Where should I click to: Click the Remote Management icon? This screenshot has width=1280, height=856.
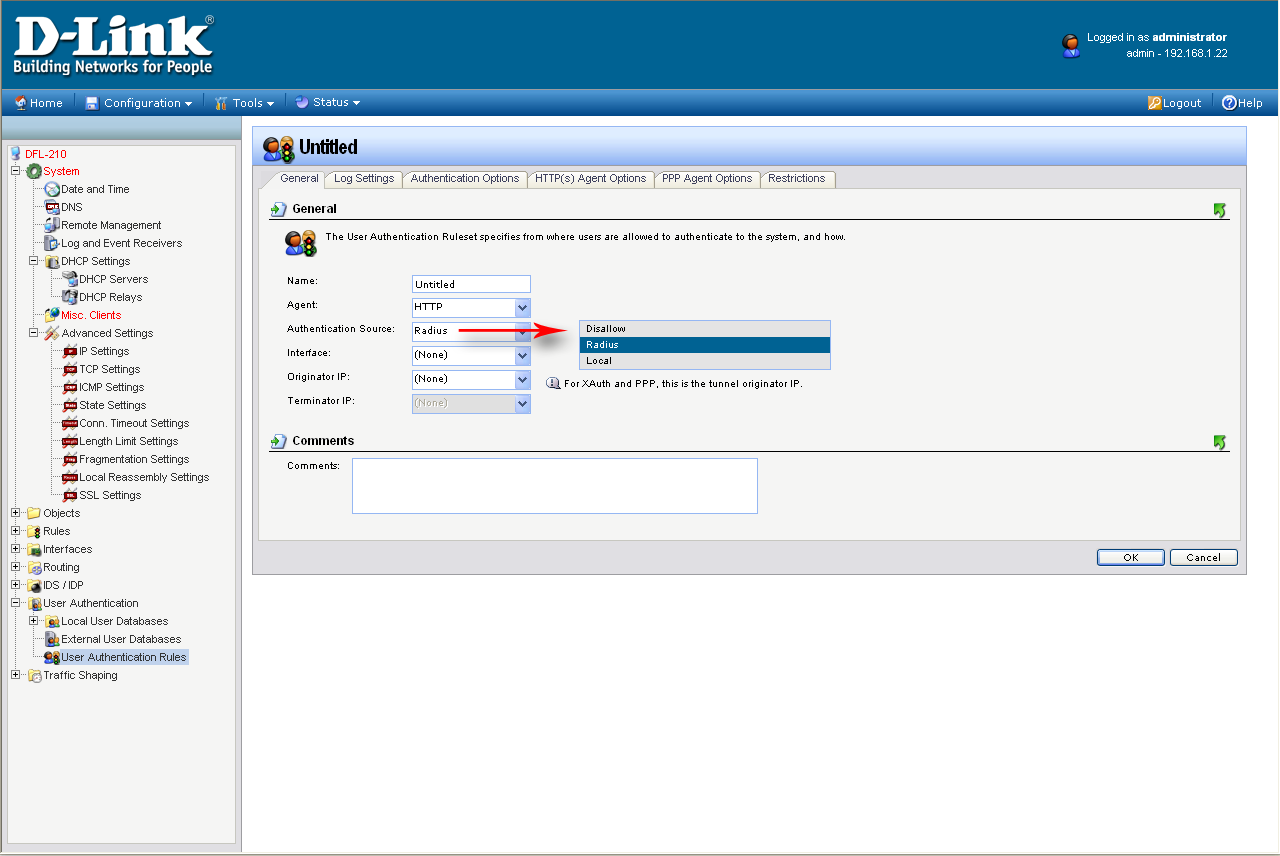click(x=52, y=225)
